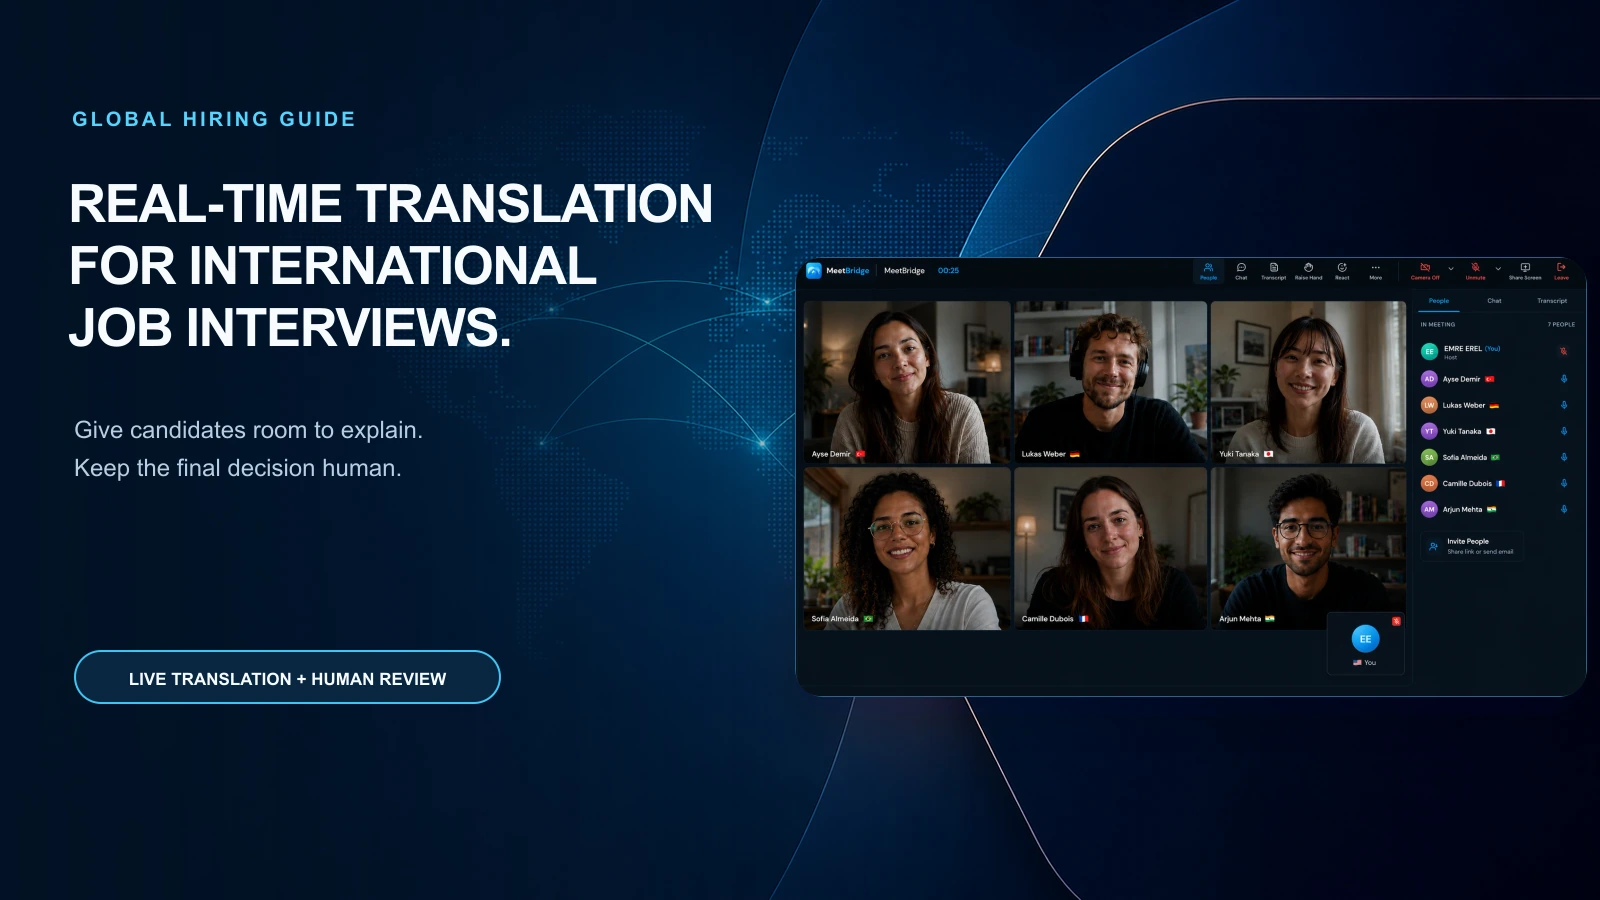Expand the microphone options chevron
This screenshot has width=1600, height=900.
pyautogui.click(x=1498, y=269)
